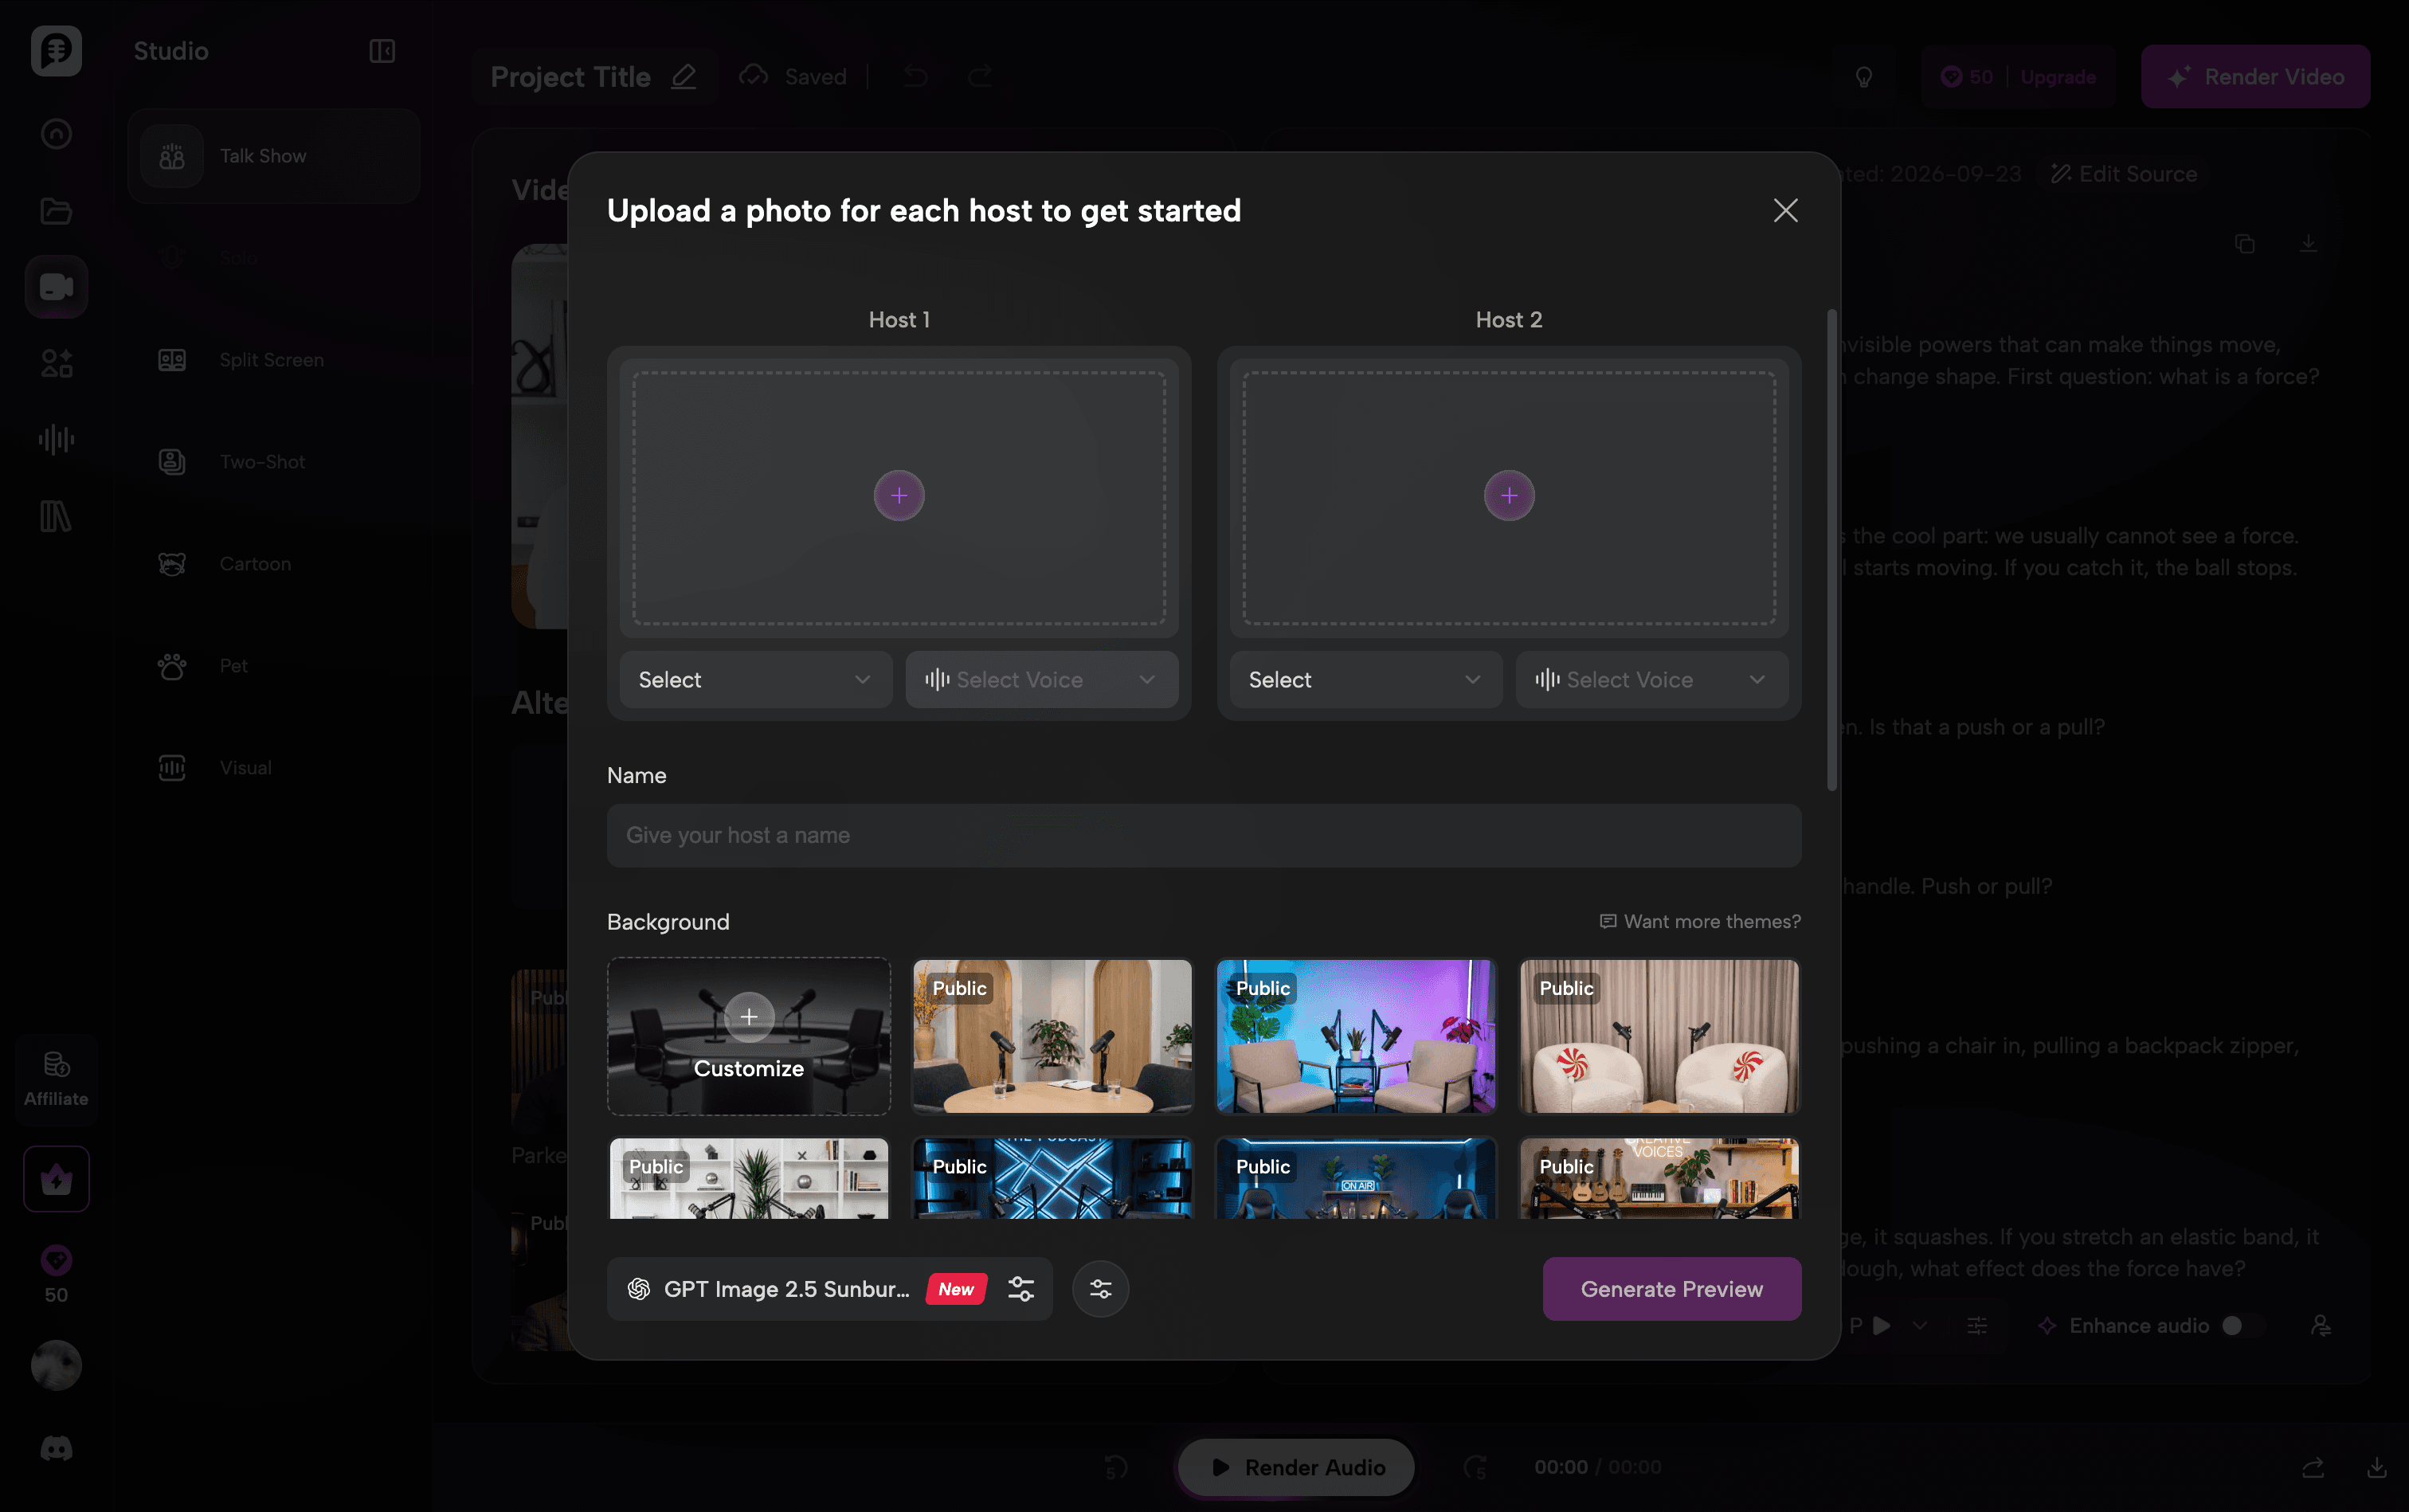Choose the Customize background tile
2409x1512 pixels.
click(749, 1037)
